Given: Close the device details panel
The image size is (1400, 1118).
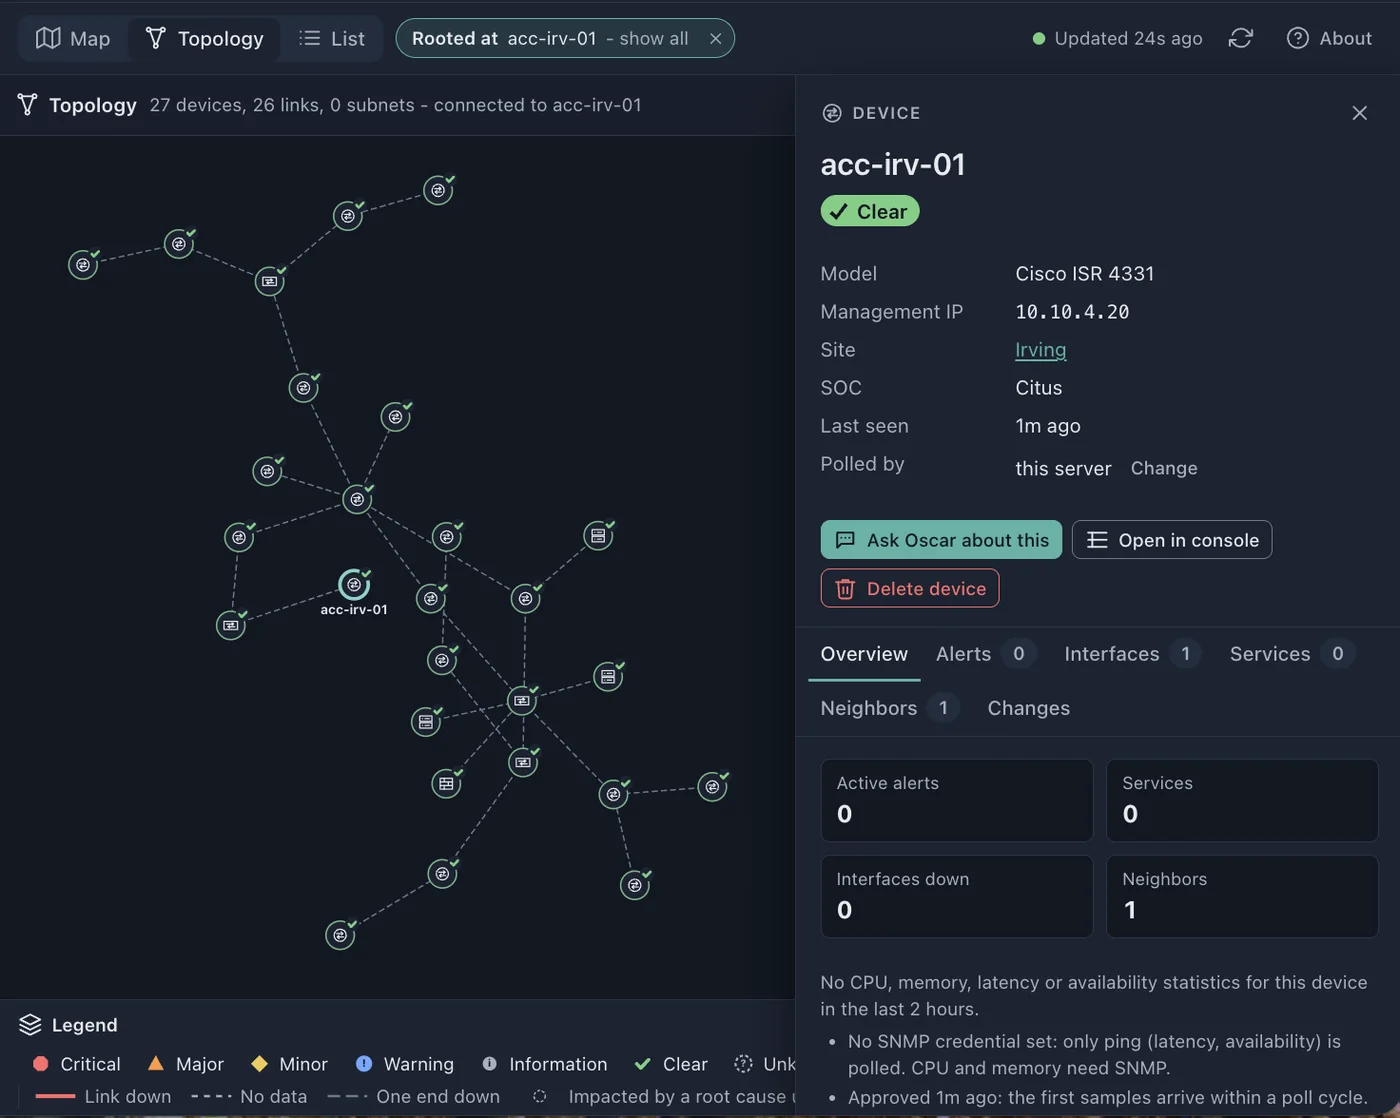Looking at the screenshot, I should [1359, 113].
